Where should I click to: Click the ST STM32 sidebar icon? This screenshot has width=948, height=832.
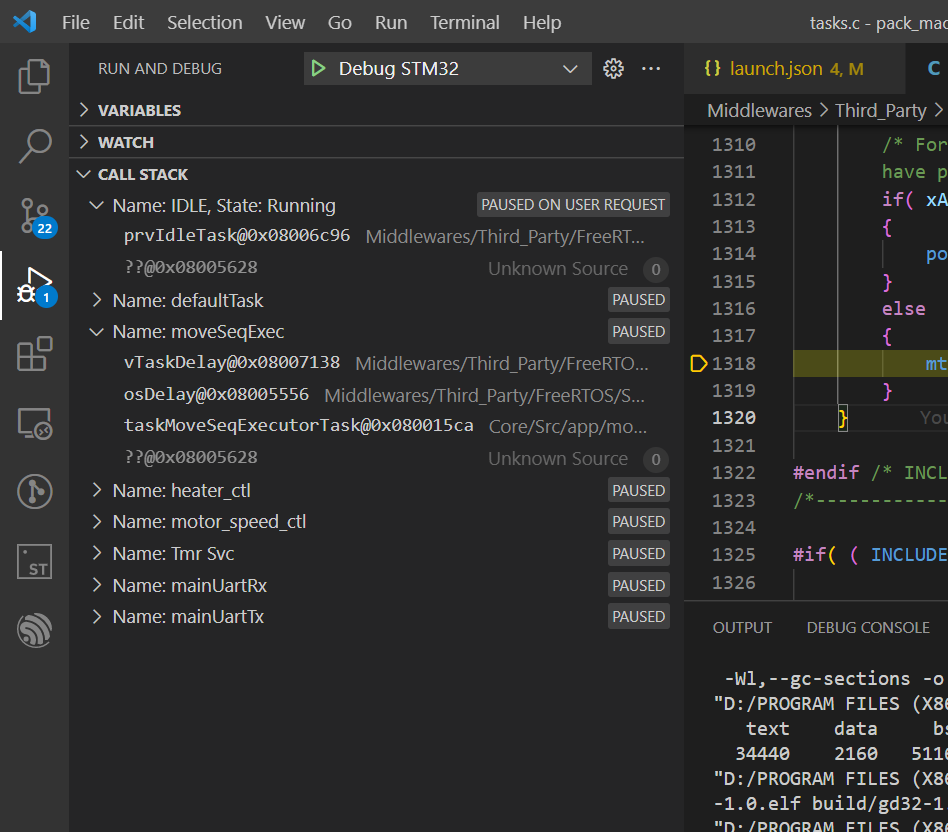point(34,561)
